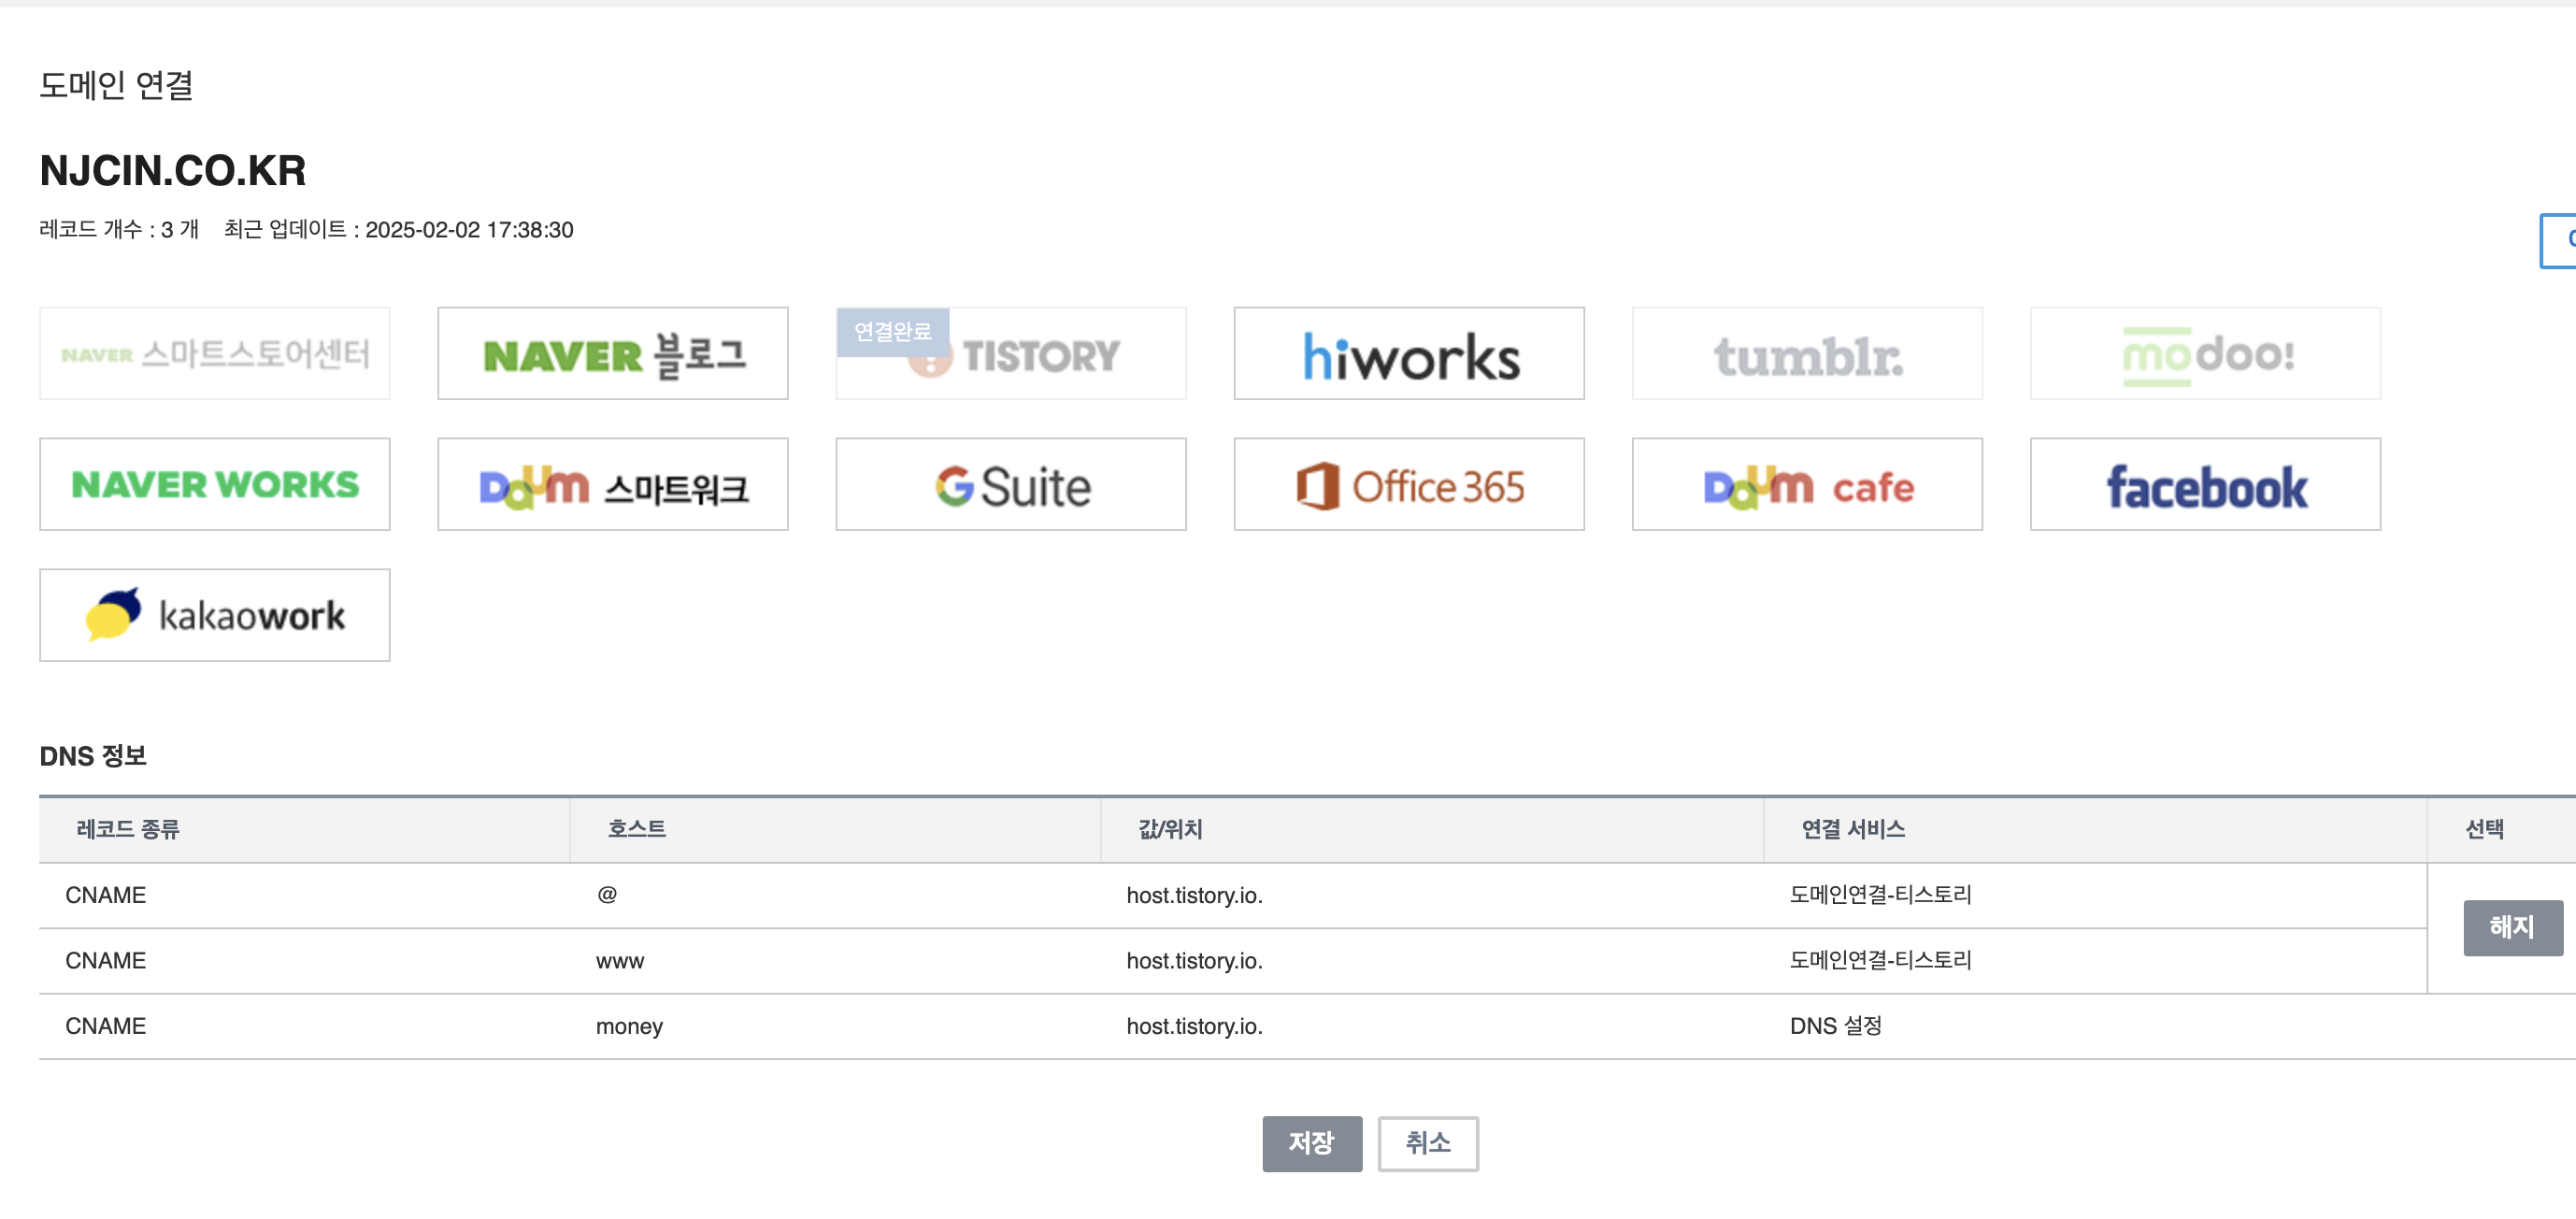
Task: Click the partially visible blue button at right edge
Action: (x=2559, y=241)
